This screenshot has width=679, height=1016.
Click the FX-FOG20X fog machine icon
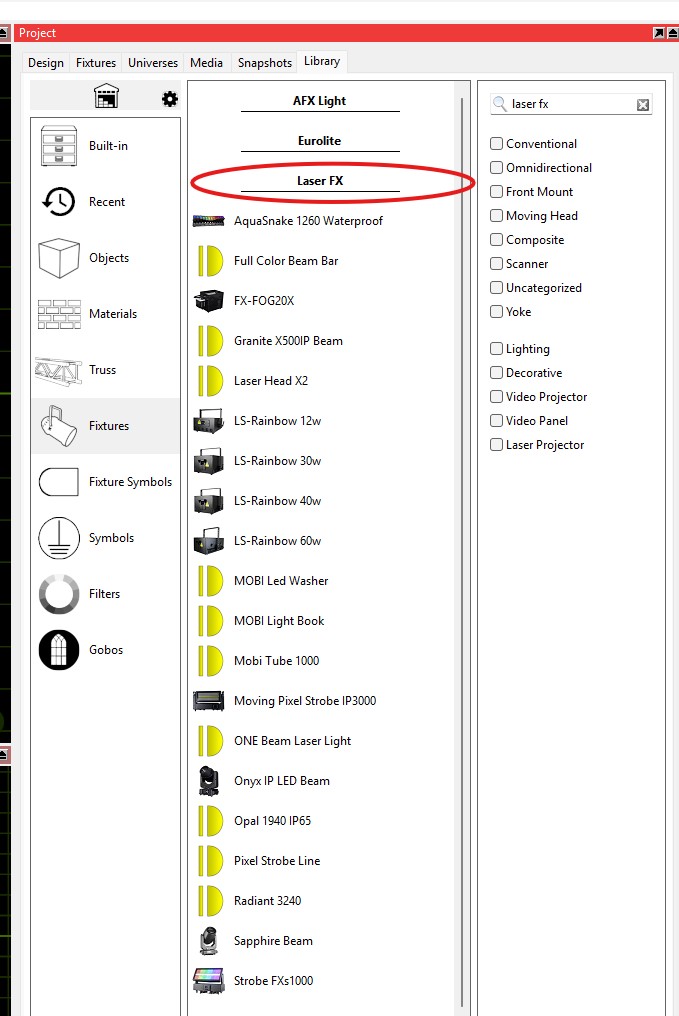coord(209,301)
